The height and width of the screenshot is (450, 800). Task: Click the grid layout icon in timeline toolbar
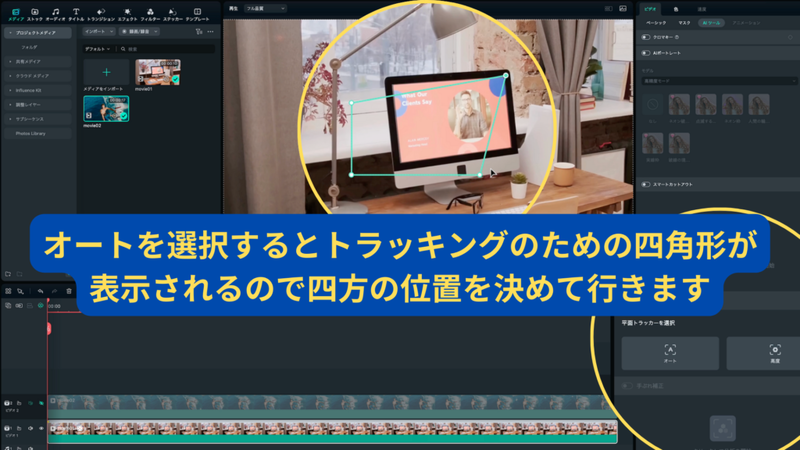point(8,291)
